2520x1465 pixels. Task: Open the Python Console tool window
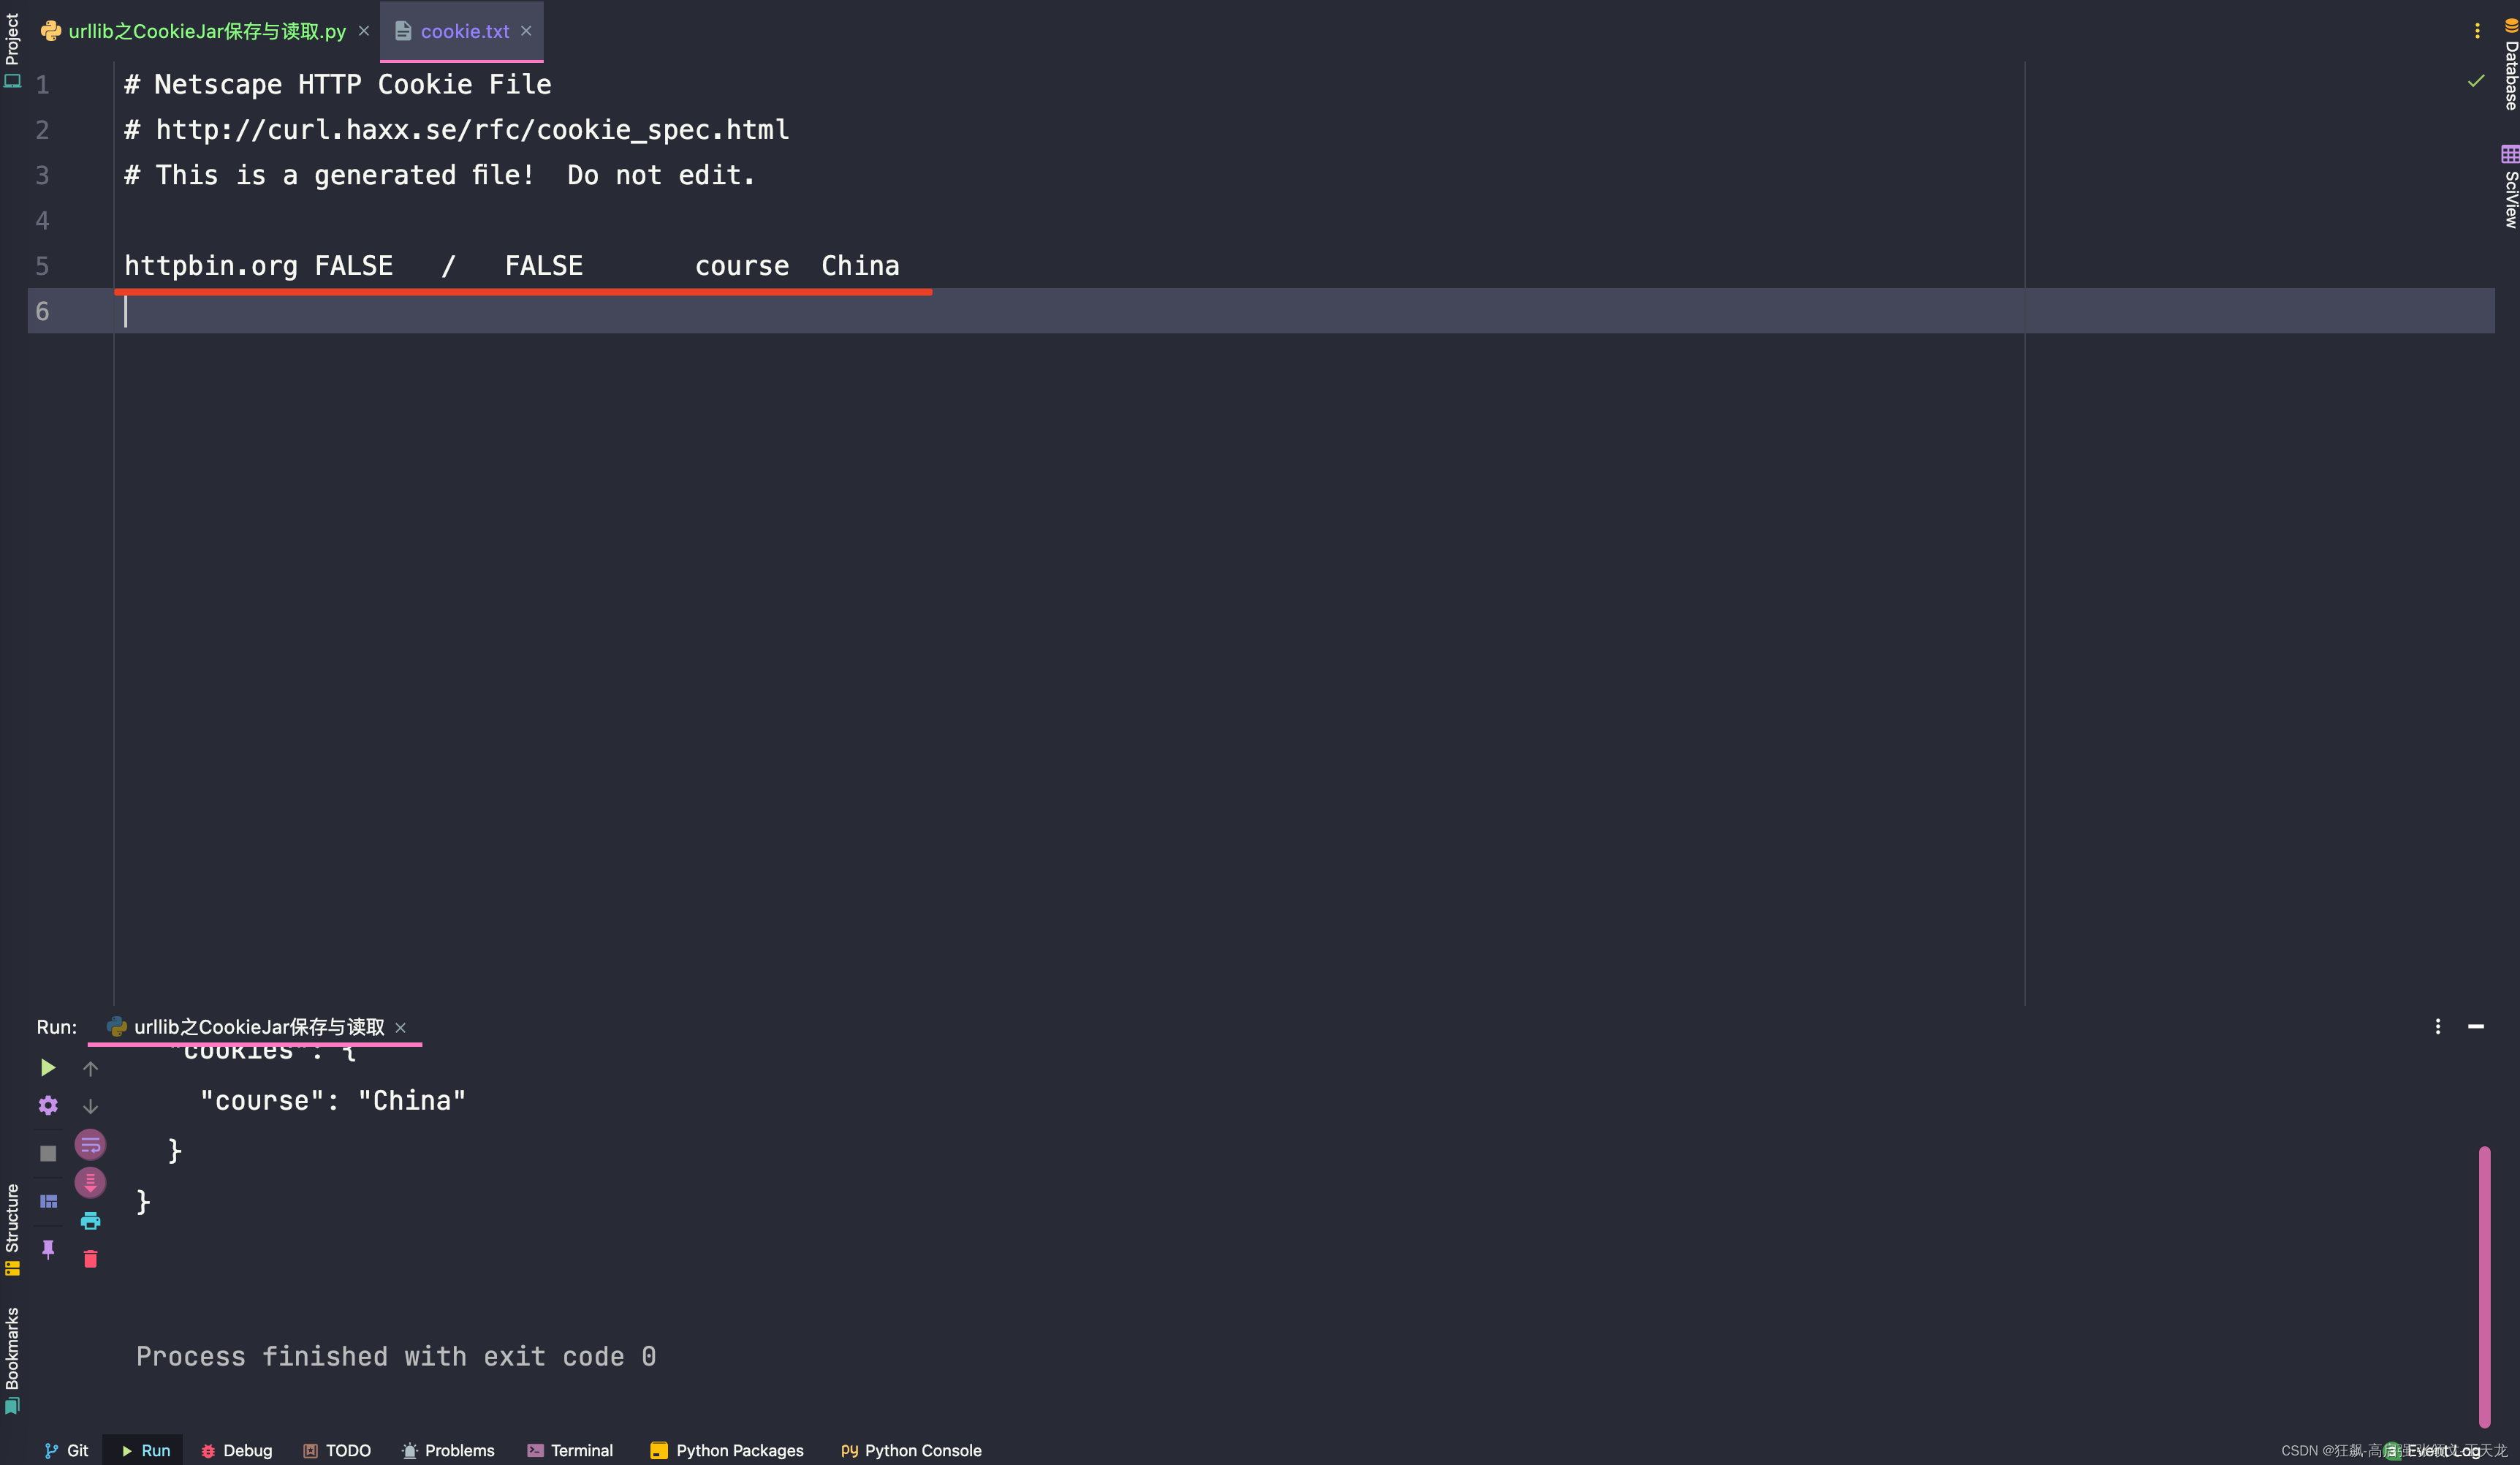pyautogui.click(x=911, y=1450)
